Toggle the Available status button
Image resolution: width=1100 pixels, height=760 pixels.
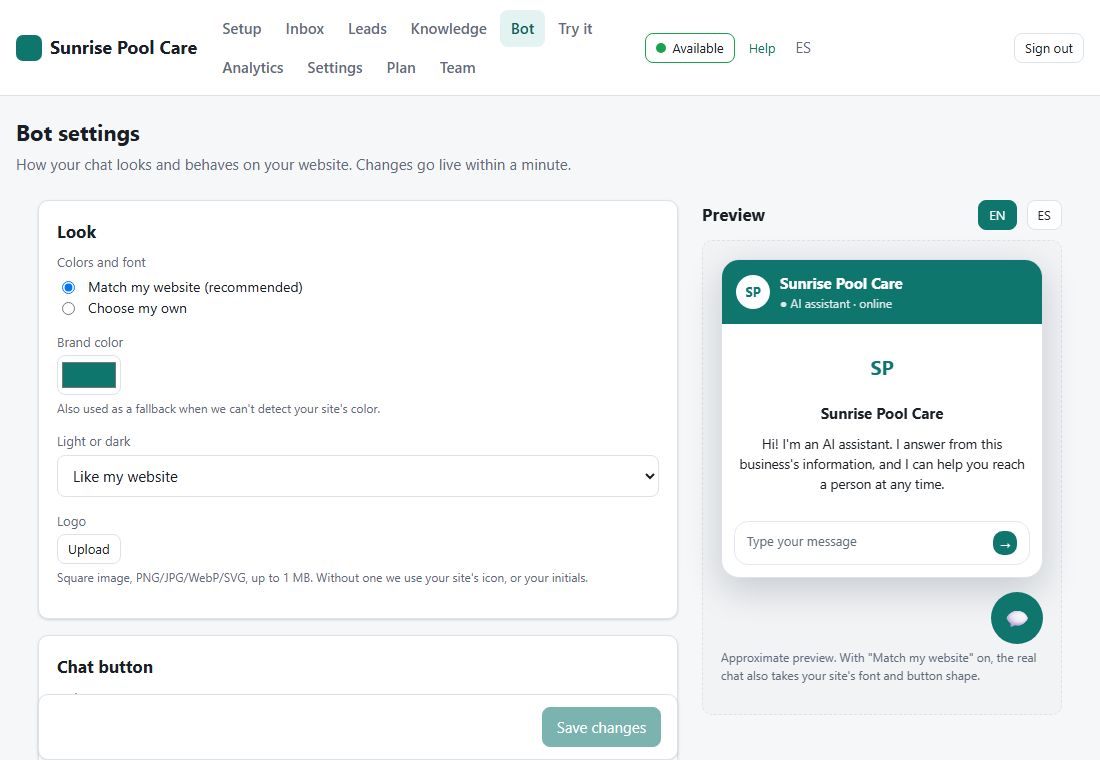click(x=690, y=48)
